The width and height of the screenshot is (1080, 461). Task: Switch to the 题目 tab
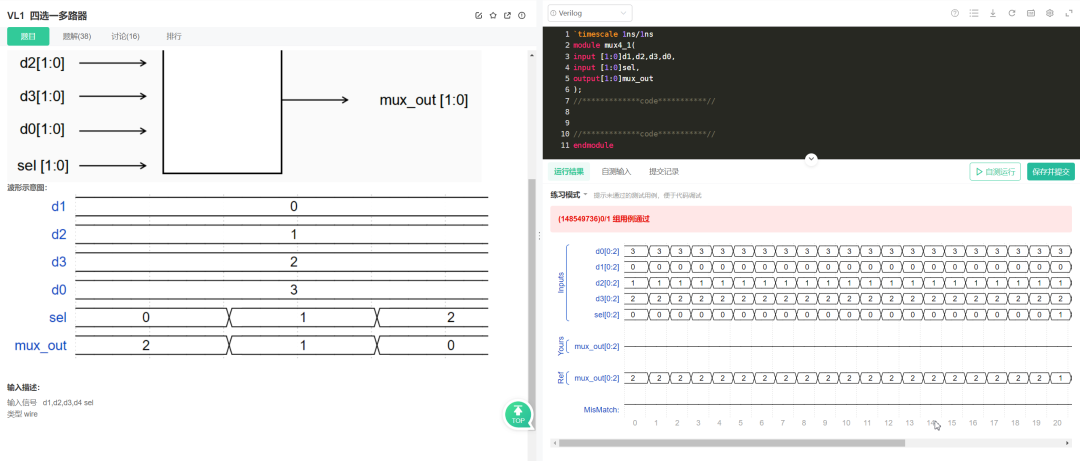(29, 37)
